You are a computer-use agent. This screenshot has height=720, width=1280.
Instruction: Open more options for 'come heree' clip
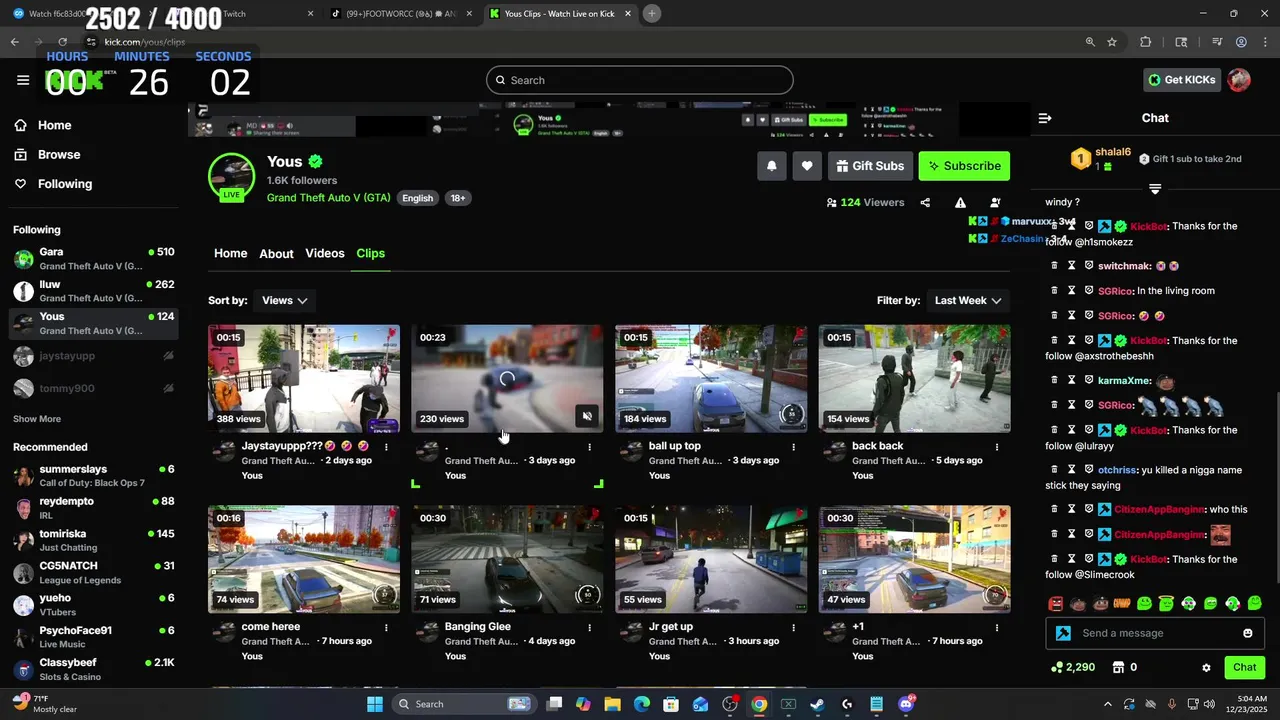coord(386,628)
